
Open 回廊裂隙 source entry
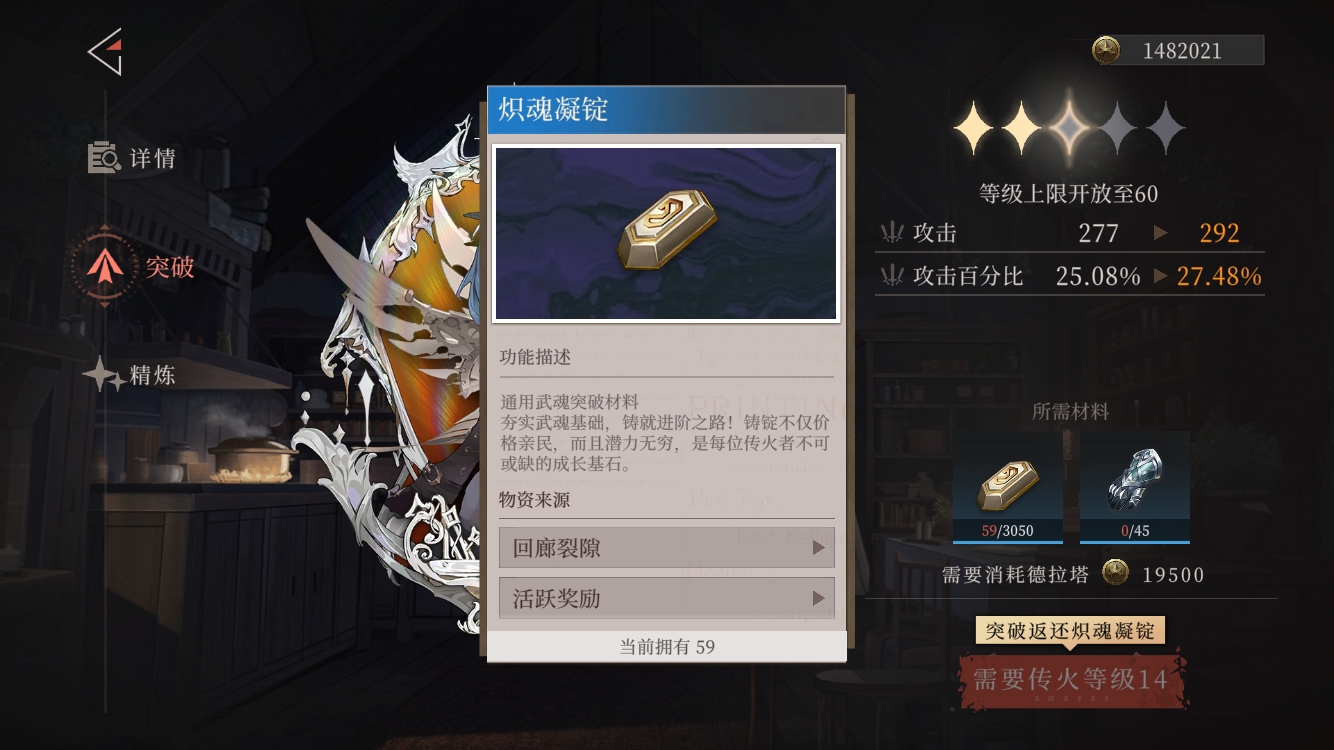[666, 548]
